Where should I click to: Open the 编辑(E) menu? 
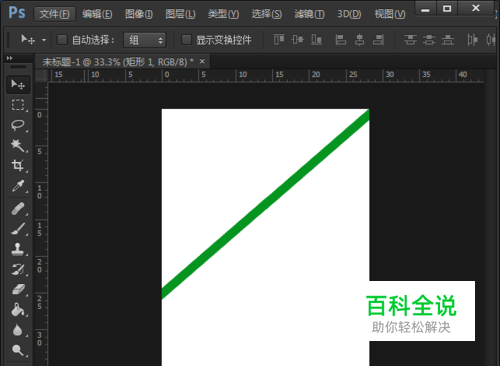point(97,14)
